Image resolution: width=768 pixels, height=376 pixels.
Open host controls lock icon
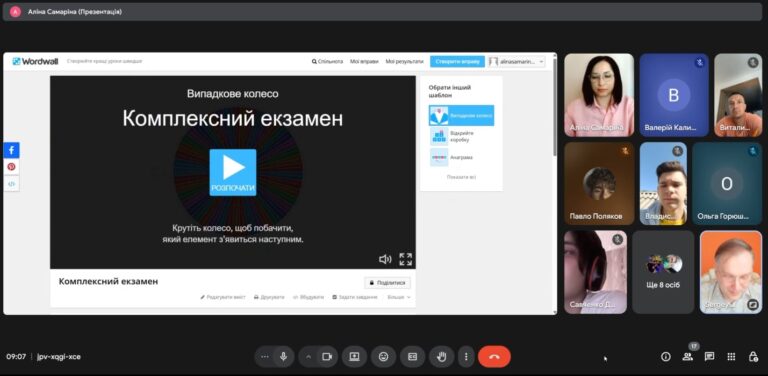[753, 357]
